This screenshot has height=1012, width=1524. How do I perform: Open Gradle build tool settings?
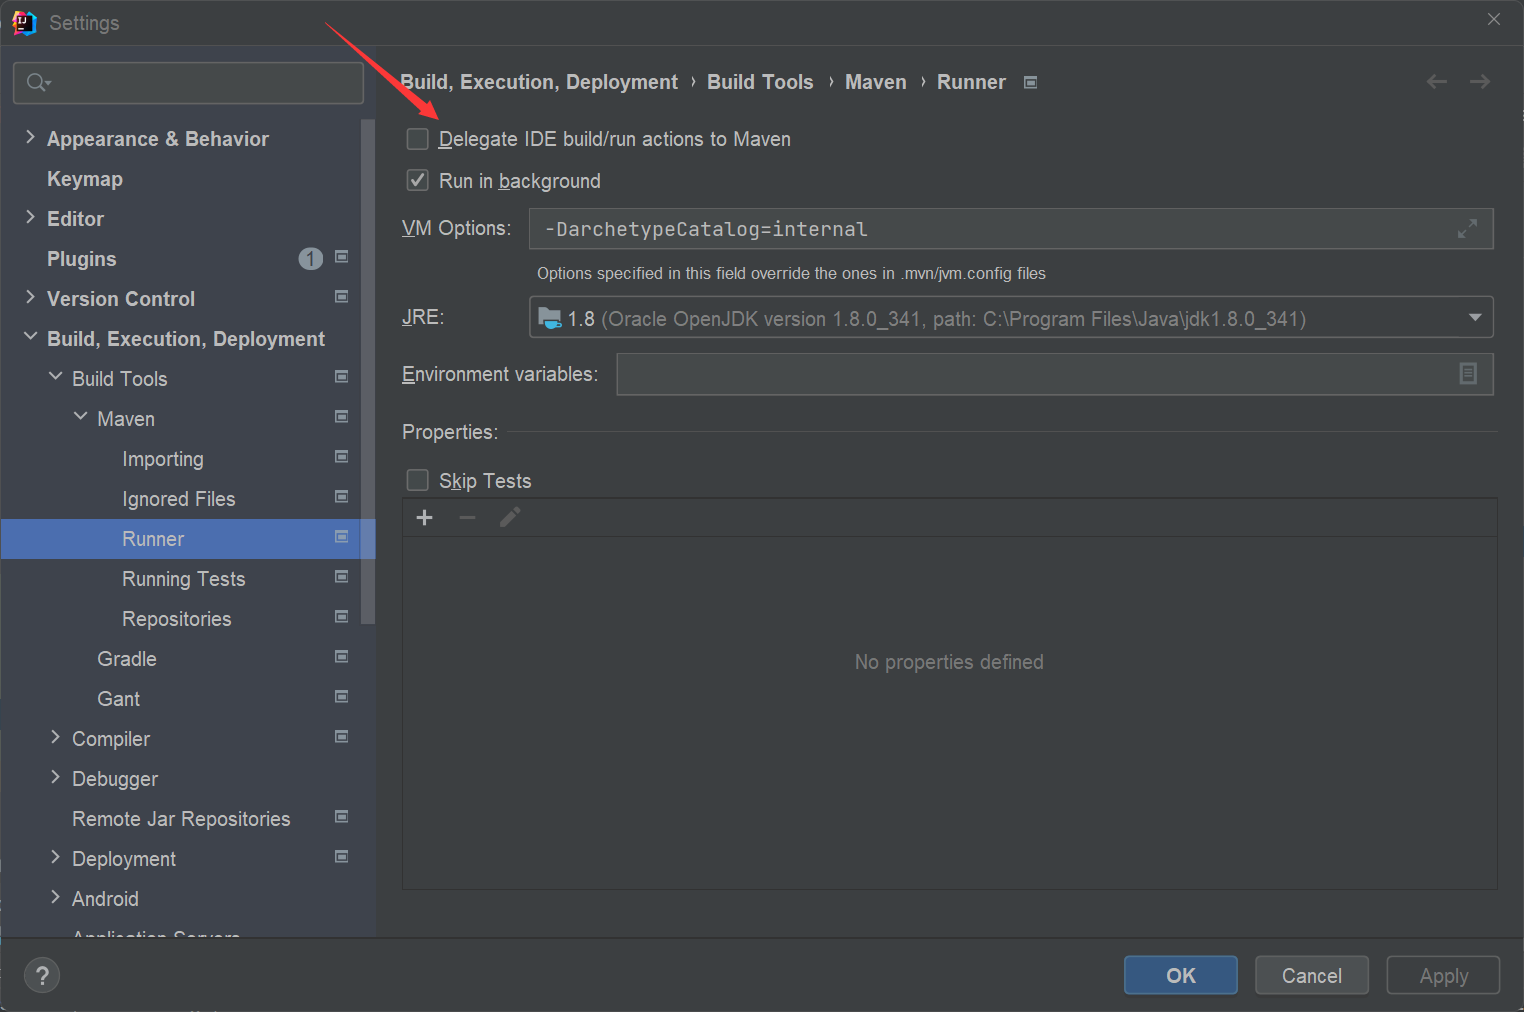127,659
